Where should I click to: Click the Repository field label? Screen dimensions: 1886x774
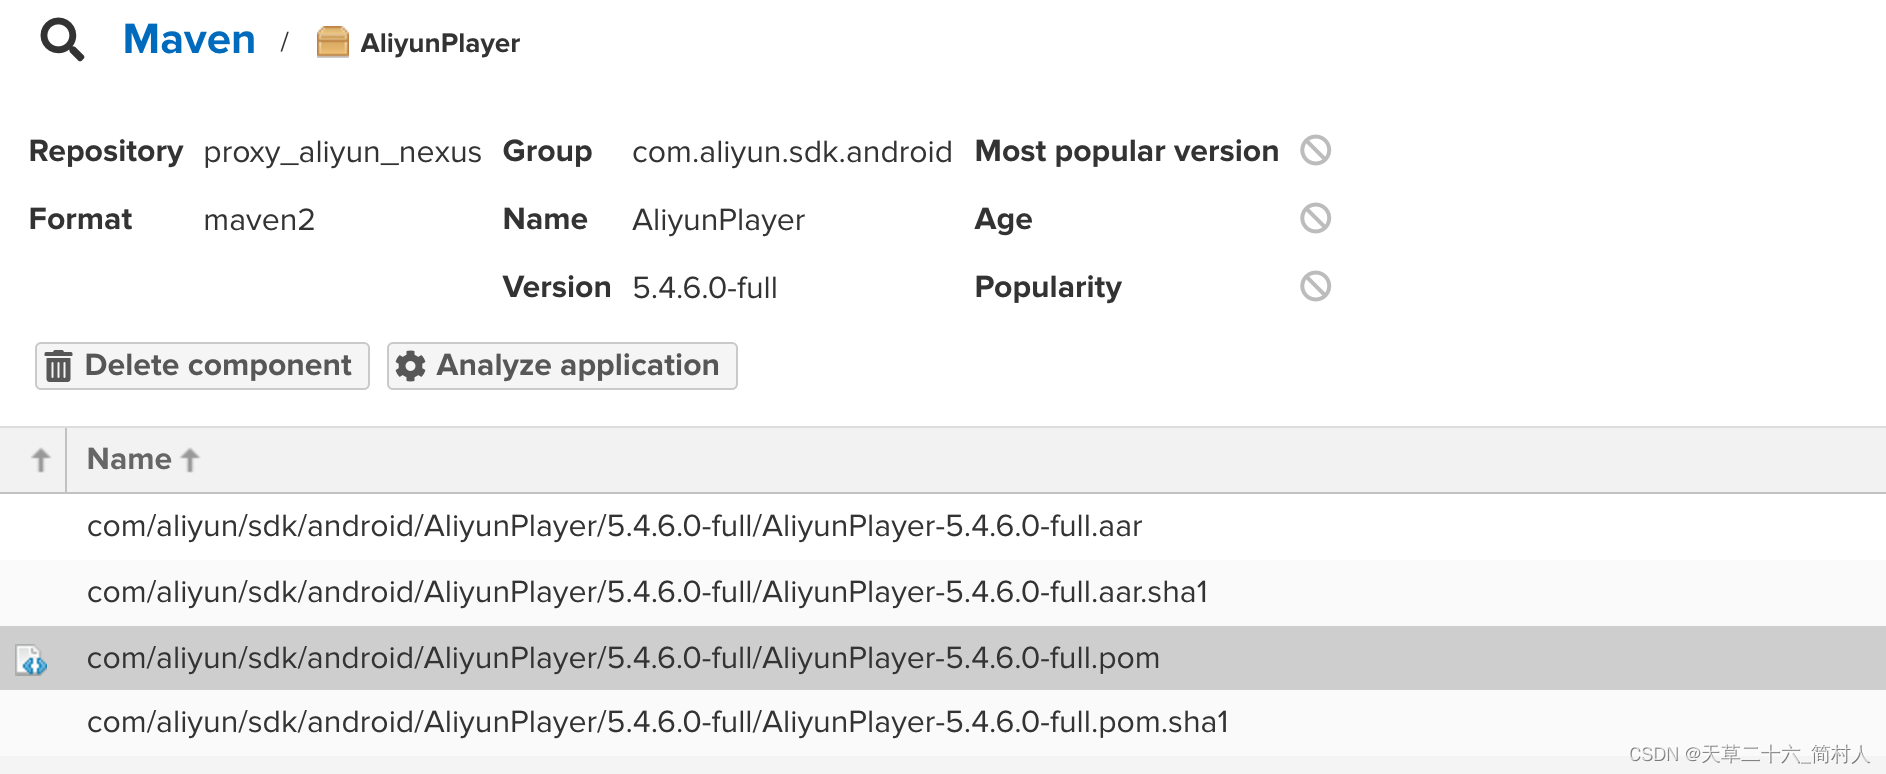point(106,151)
